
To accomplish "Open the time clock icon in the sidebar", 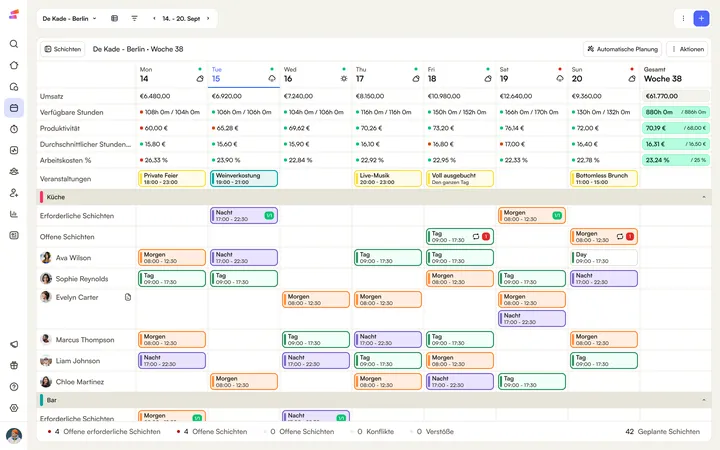I will (14, 129).
